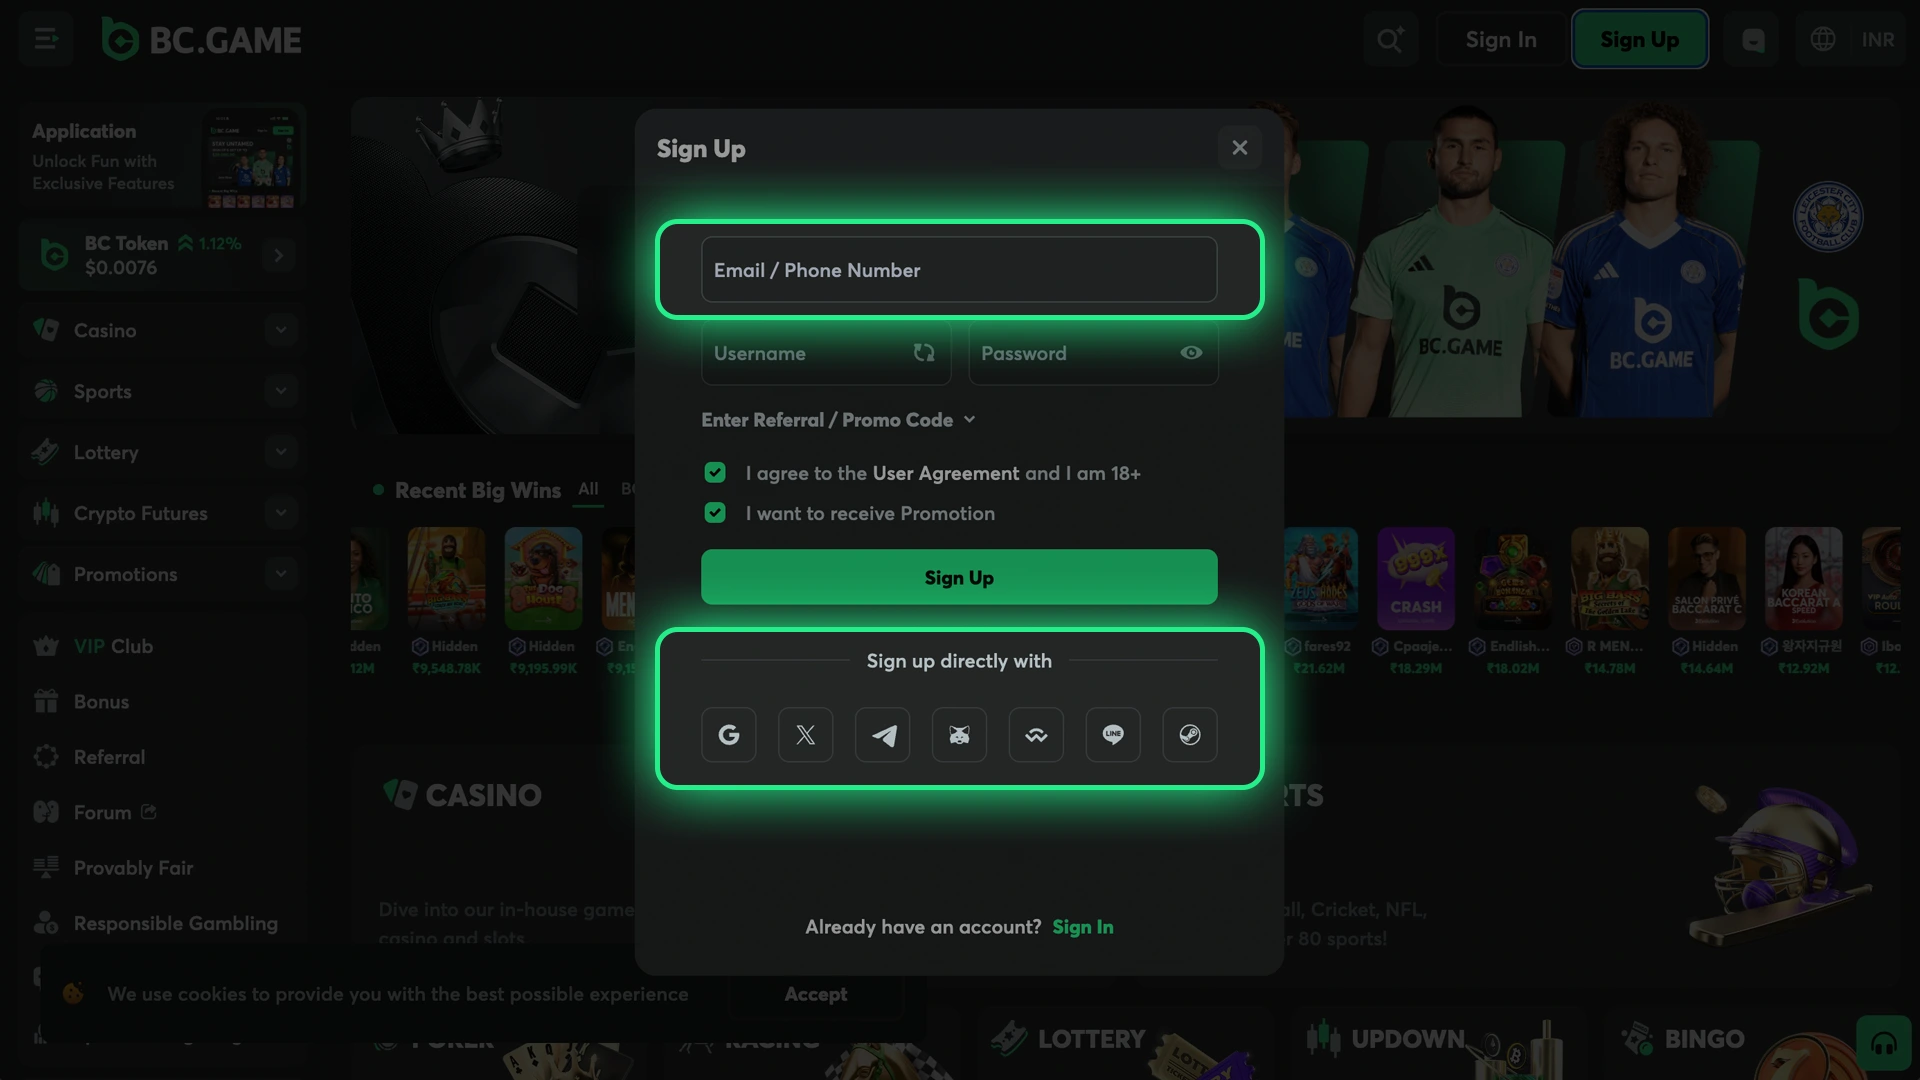Follow Sign In link in dialog
This screenshot has height=1080, width=1920.
[1082, 927]
